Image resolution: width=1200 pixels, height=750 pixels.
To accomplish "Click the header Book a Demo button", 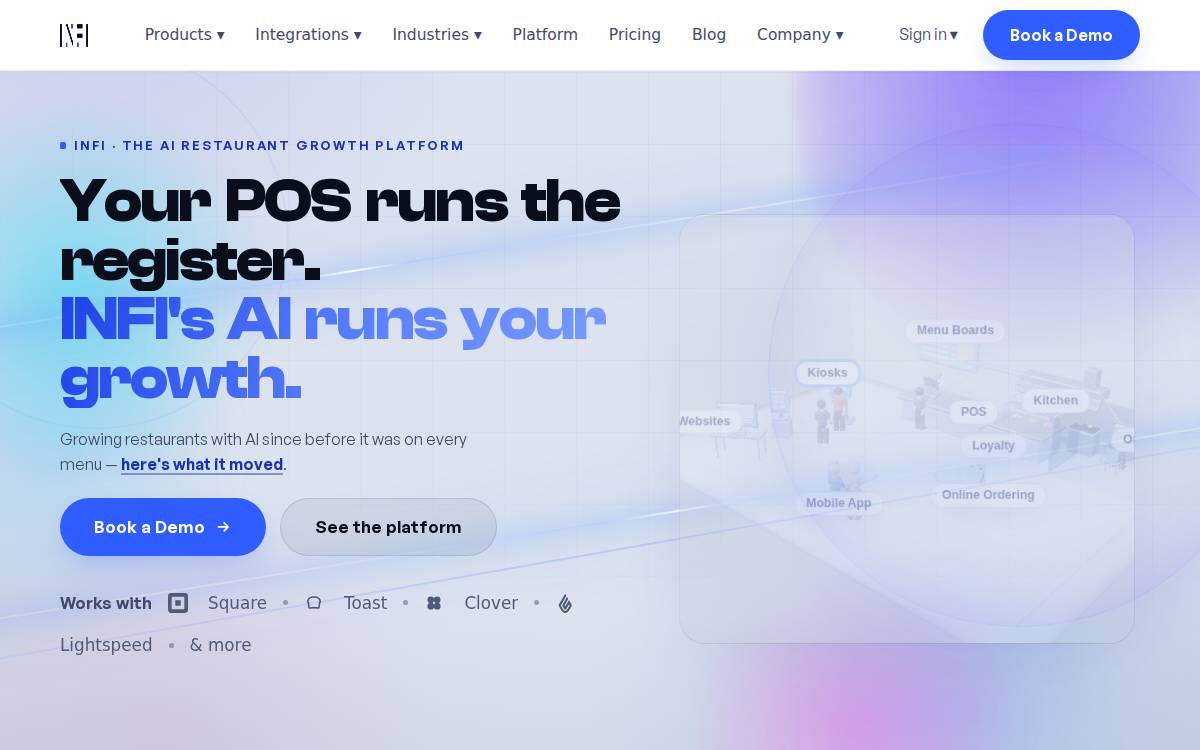I will click(1061, 35).
